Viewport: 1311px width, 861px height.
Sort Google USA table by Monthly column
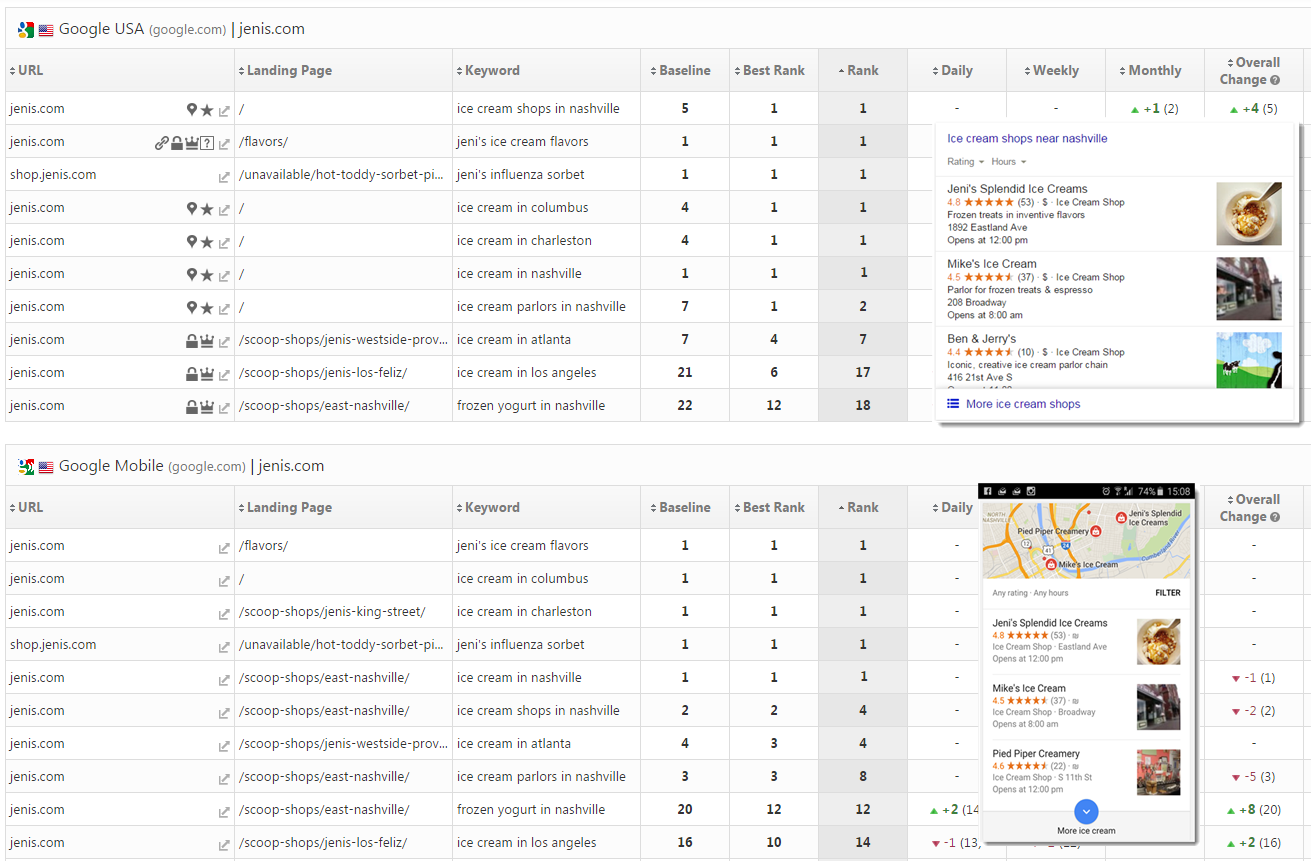click(x=1154, y=71)
